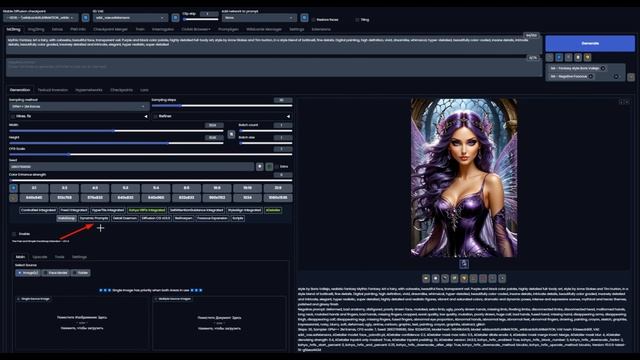Open the Settings tab in top bar
The width and height of the screenshot is (640, 360).
[x=297, y=29]
